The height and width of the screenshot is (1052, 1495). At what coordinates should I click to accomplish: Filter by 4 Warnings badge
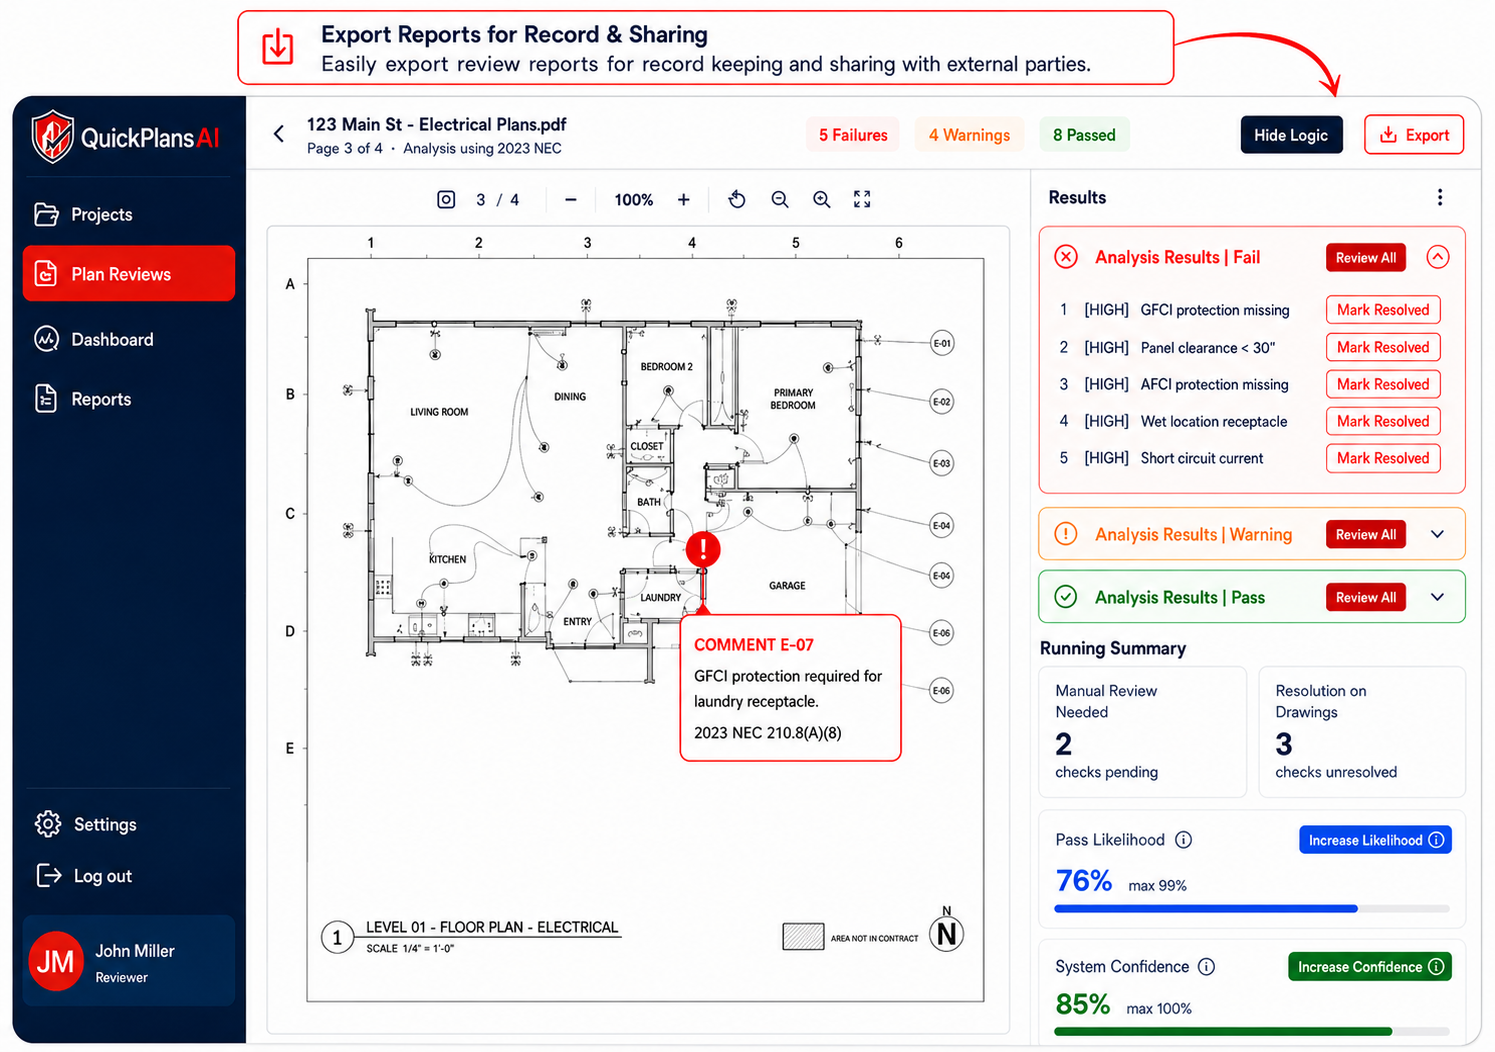[969, 135]
